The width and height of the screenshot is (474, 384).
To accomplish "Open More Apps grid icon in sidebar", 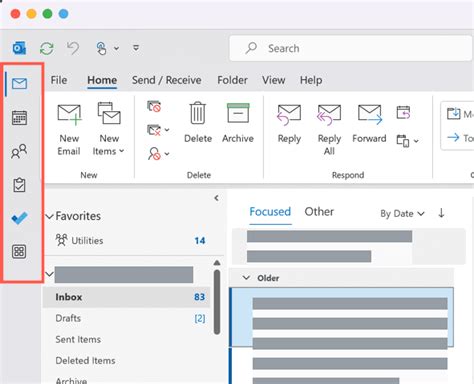I will [x=19, y=251].
